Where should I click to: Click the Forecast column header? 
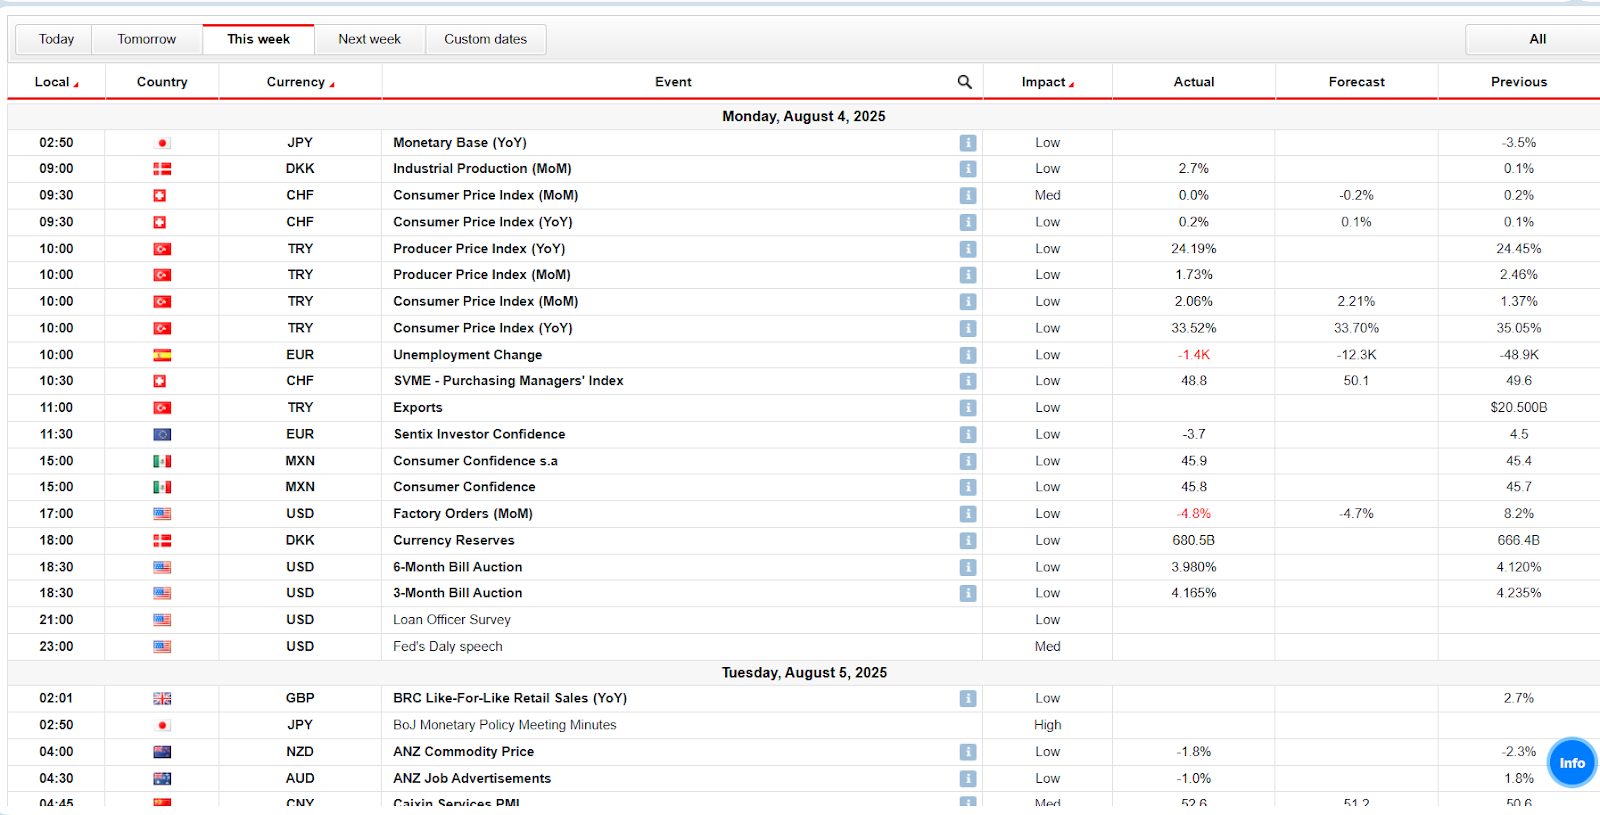point(1357,82)
